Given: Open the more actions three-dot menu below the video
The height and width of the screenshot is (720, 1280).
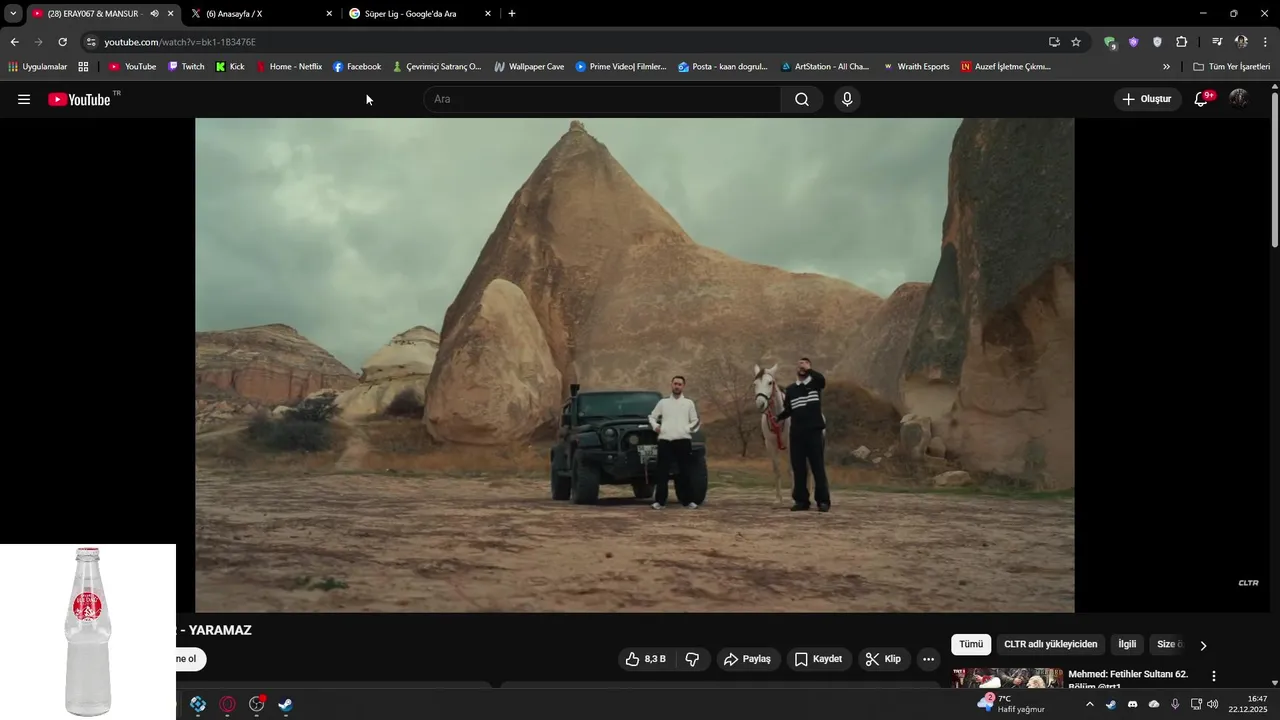Looking at the screenshot, I should tap(928, 659).
